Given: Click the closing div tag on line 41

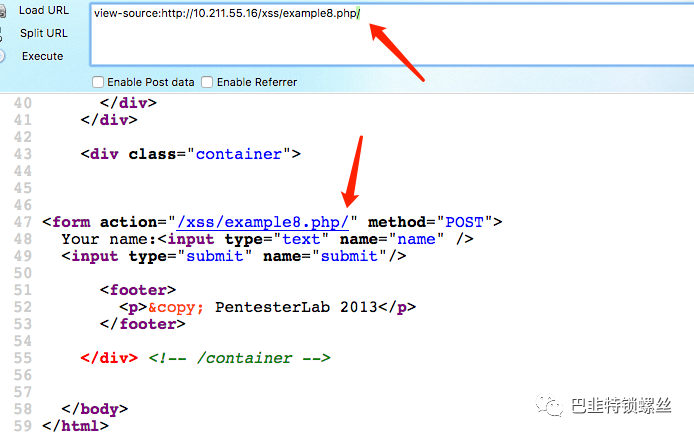Looking at the screenshot, I should 109,120.
